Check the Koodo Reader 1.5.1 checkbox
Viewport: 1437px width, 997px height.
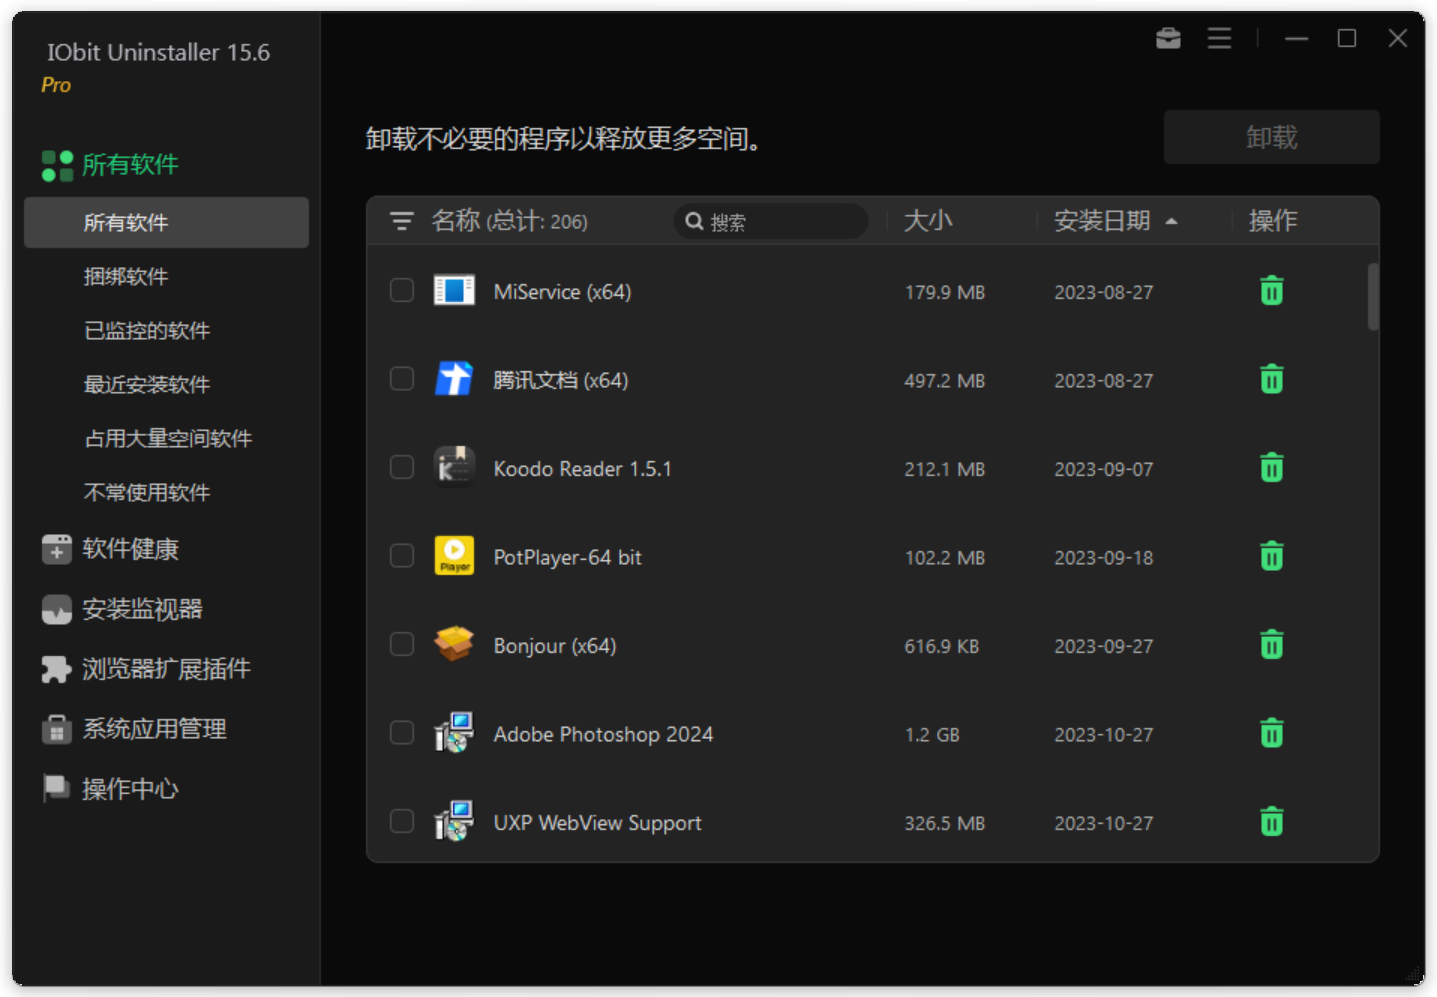click(402, 467)
